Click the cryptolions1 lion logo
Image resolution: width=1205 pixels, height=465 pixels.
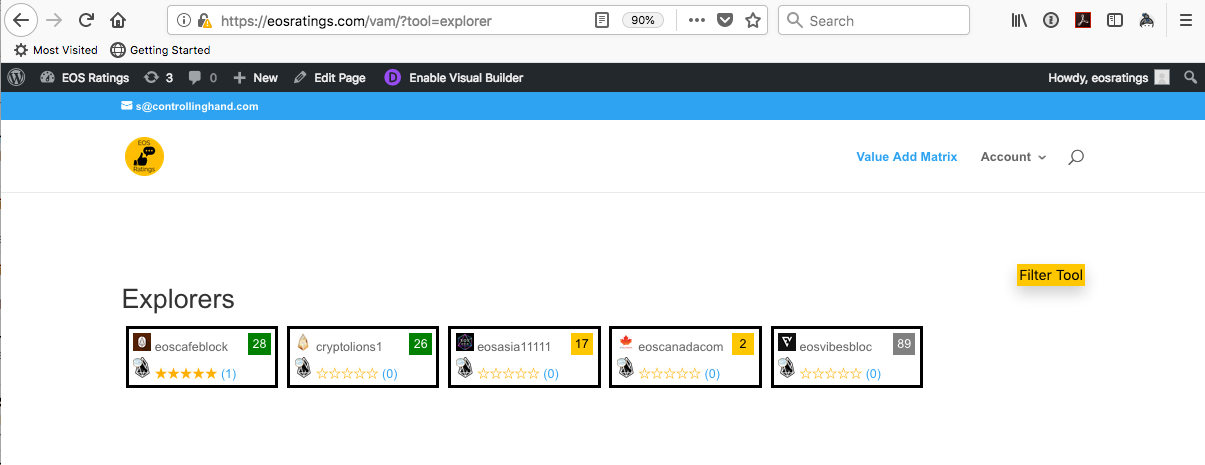[x=303, y=342]
